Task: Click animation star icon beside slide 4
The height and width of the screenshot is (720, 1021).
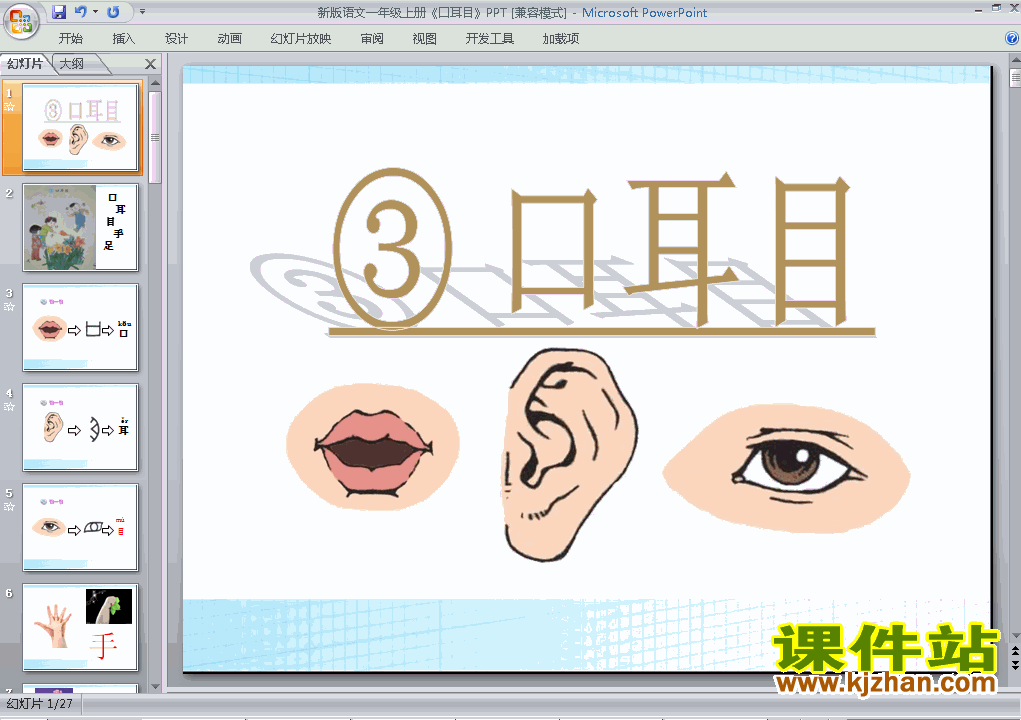Action: point(9,407)
